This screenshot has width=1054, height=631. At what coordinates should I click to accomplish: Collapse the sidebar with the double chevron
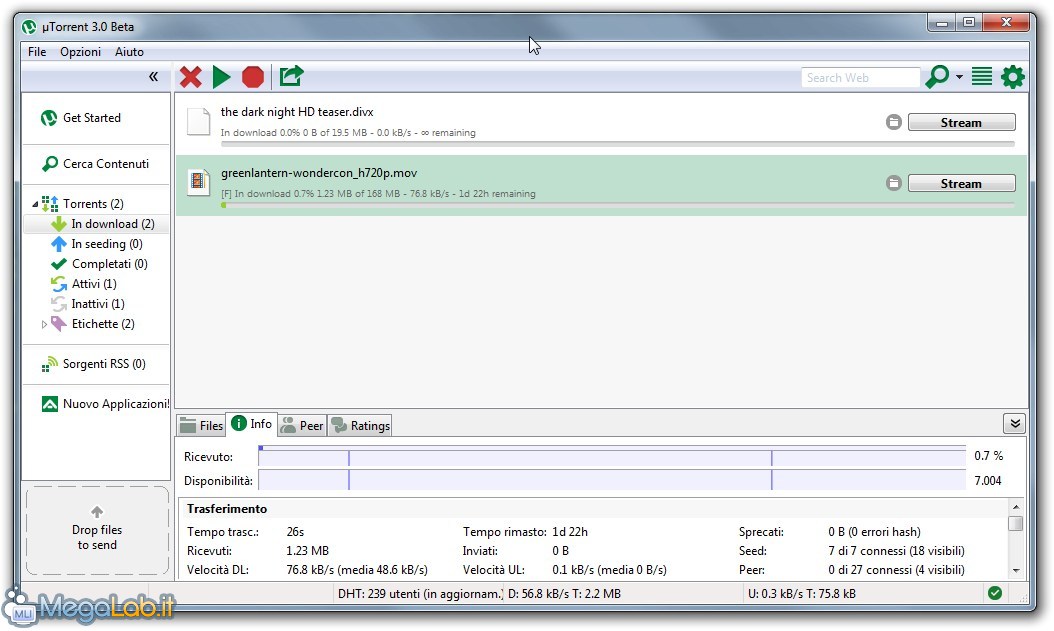coord(153,77)
